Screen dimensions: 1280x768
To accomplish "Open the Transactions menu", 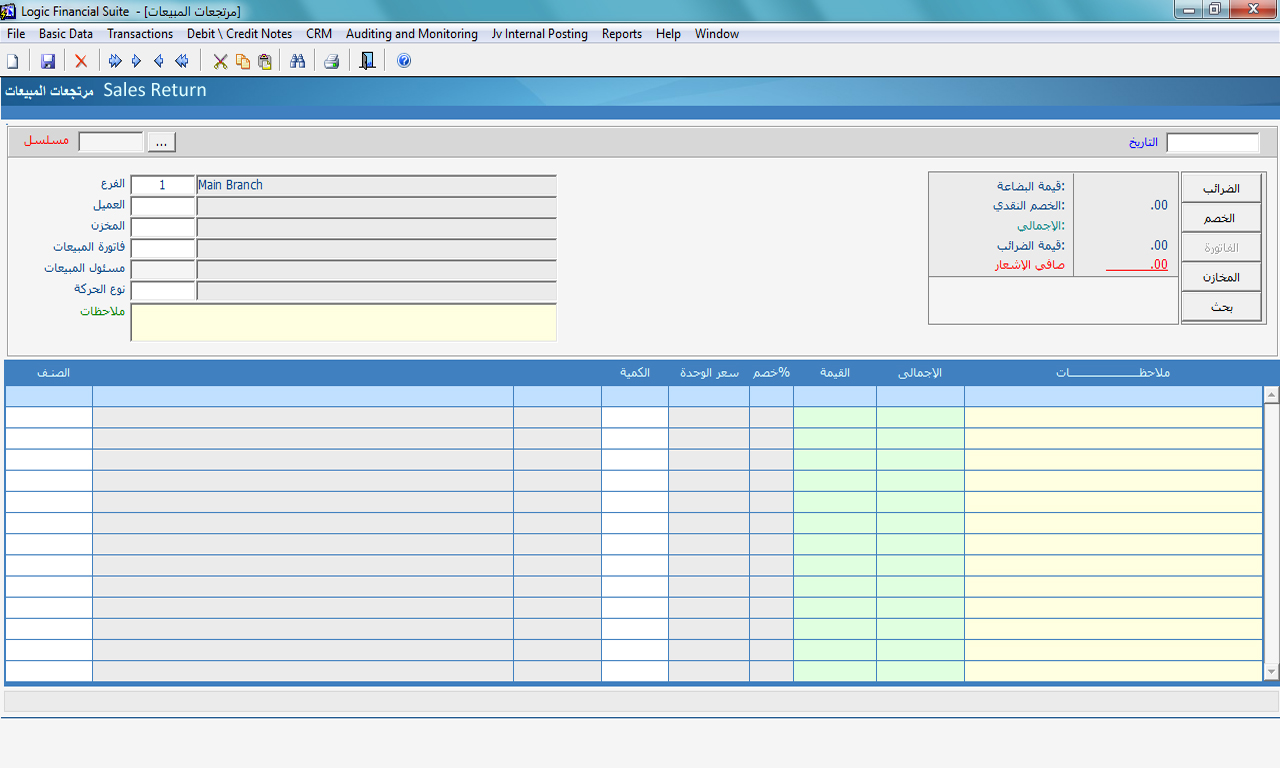I will click(x=140, y=34).
